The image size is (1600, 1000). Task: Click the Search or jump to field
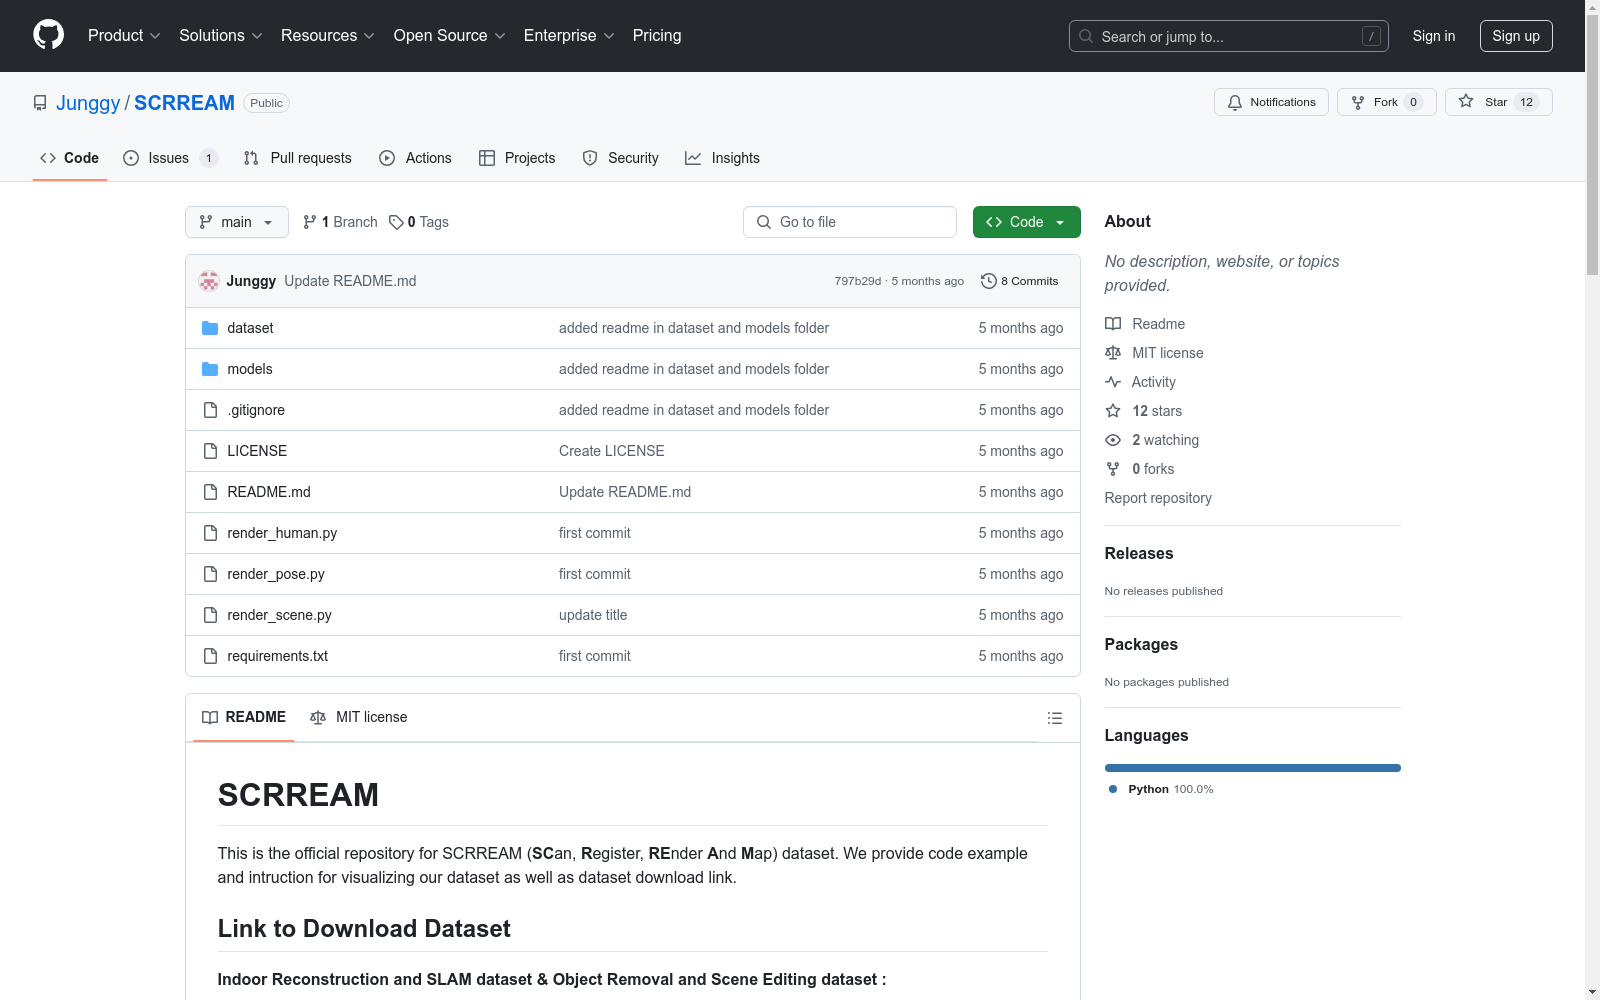(1229, 36)
